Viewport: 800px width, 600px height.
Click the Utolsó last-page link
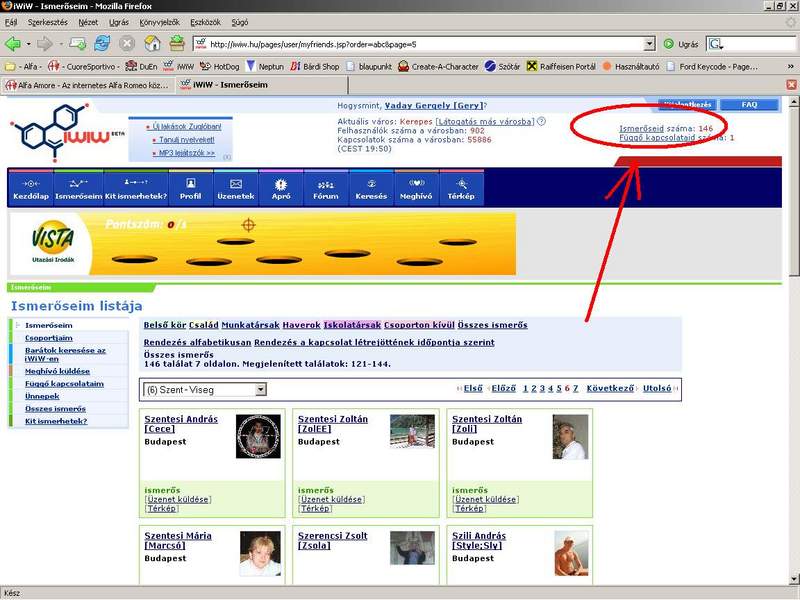657,388
